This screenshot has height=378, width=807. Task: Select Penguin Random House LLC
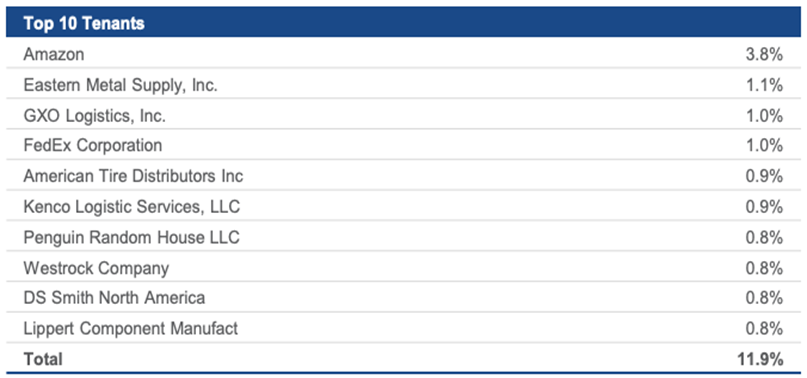[131, 237]
